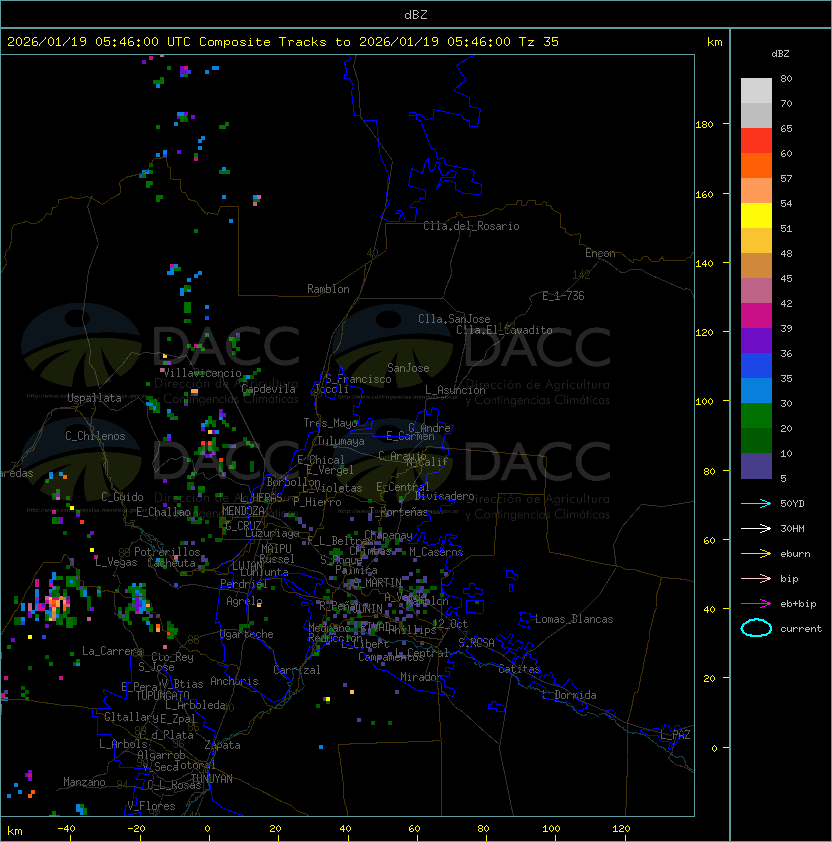Click the Lomas_Blancas location label

[x=574, y=619]
